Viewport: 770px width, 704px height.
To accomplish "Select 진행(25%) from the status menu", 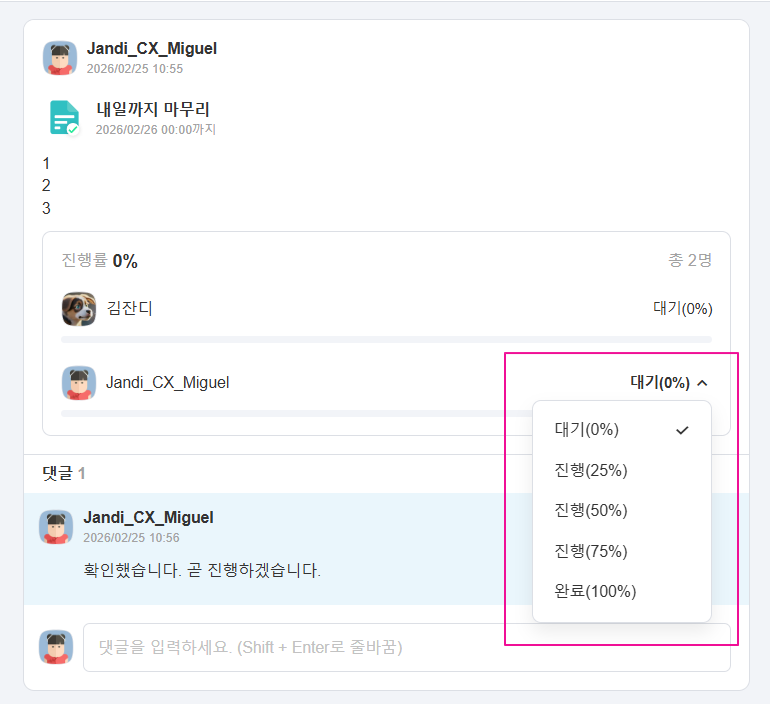I will point(591,470).
